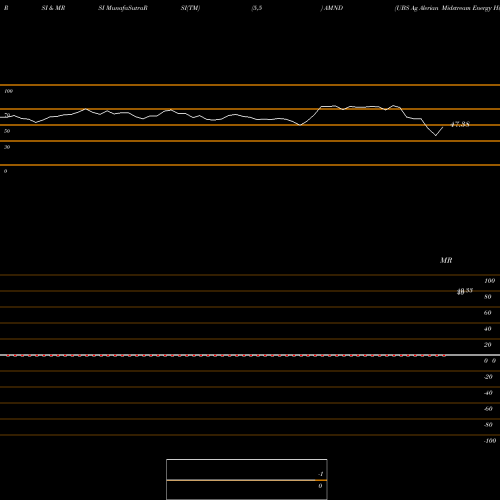Image resolution: width=500 pixels, height=500 pixels.
Task: Click the 'SI & MR' header label
Action: (53, 8)
